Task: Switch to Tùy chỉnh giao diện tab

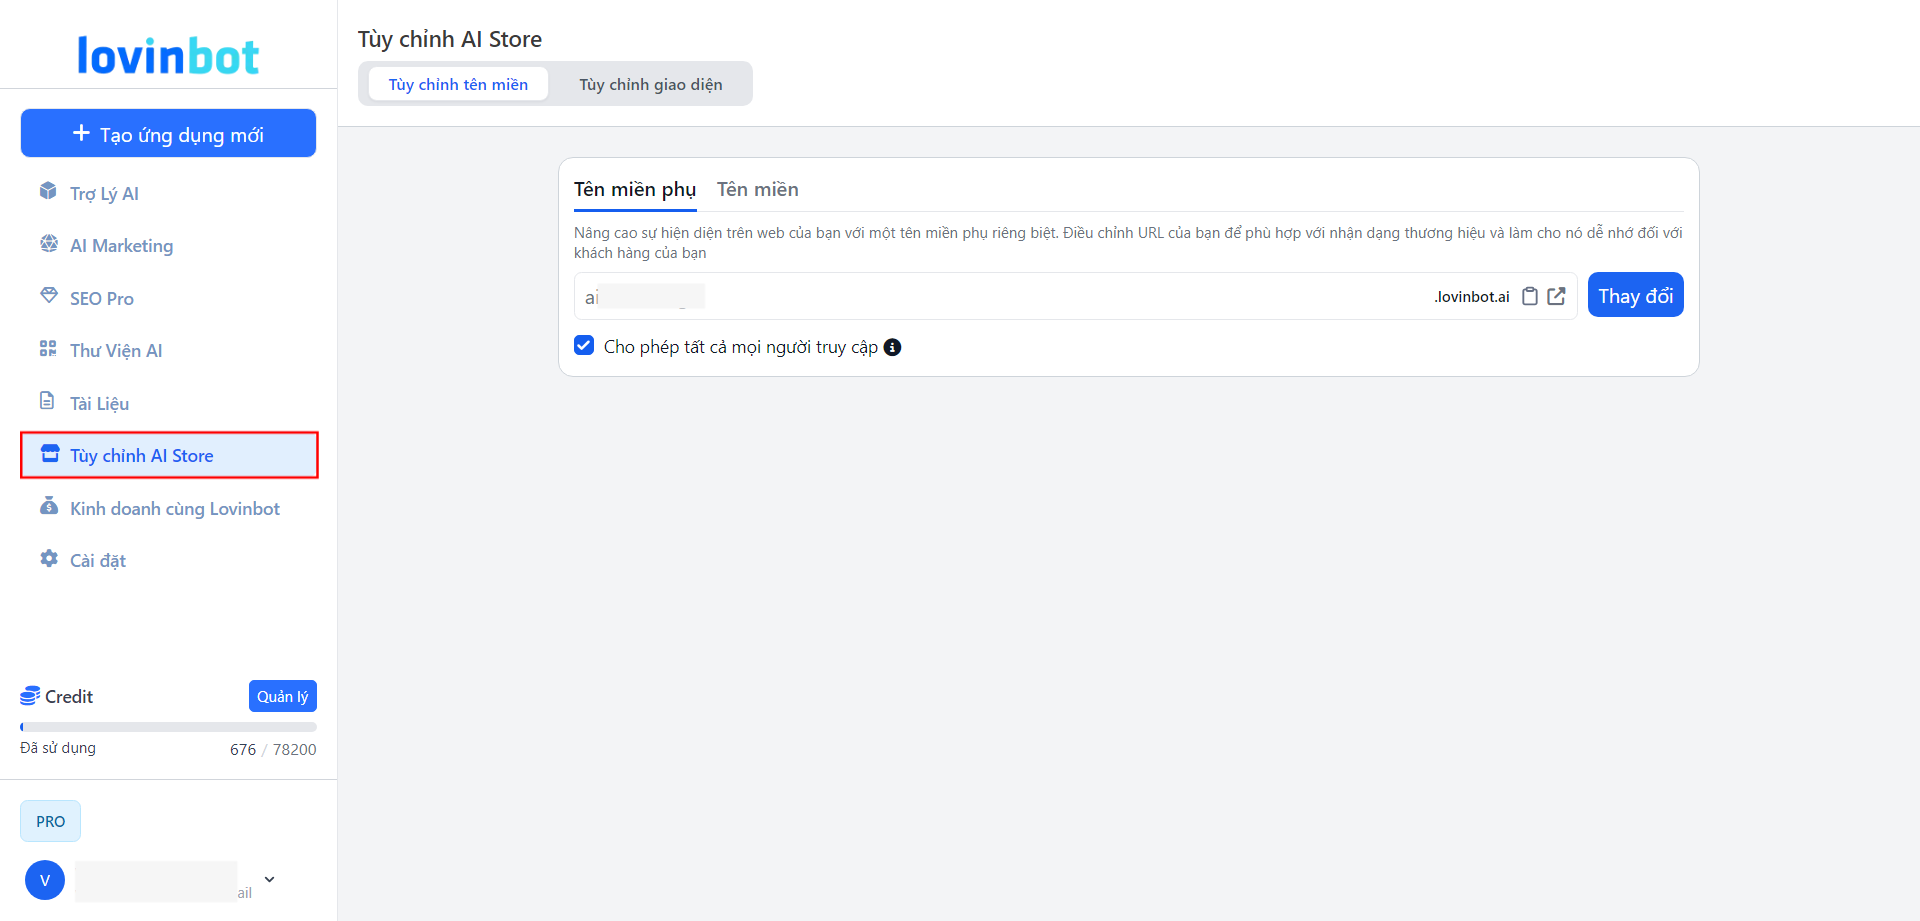Action: [650, 85]
